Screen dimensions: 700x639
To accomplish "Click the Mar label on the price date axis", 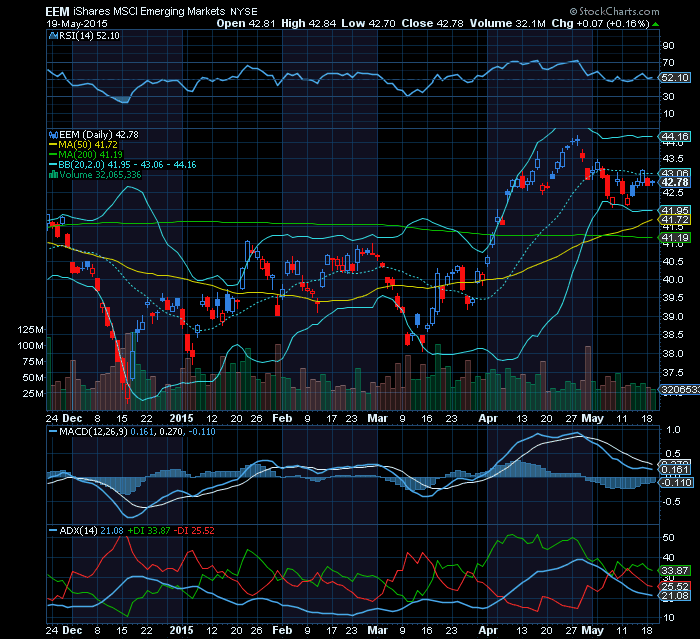I will pyautogui.click(x=377, y=419).
